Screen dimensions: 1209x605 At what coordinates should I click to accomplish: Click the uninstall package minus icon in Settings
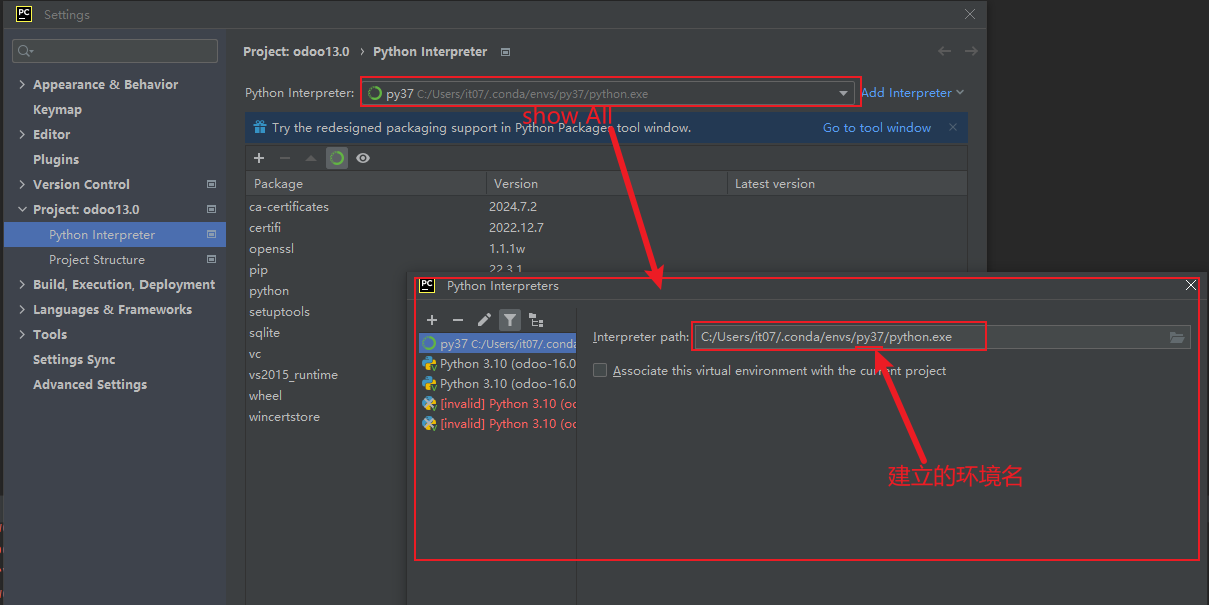tap(285, 158)
